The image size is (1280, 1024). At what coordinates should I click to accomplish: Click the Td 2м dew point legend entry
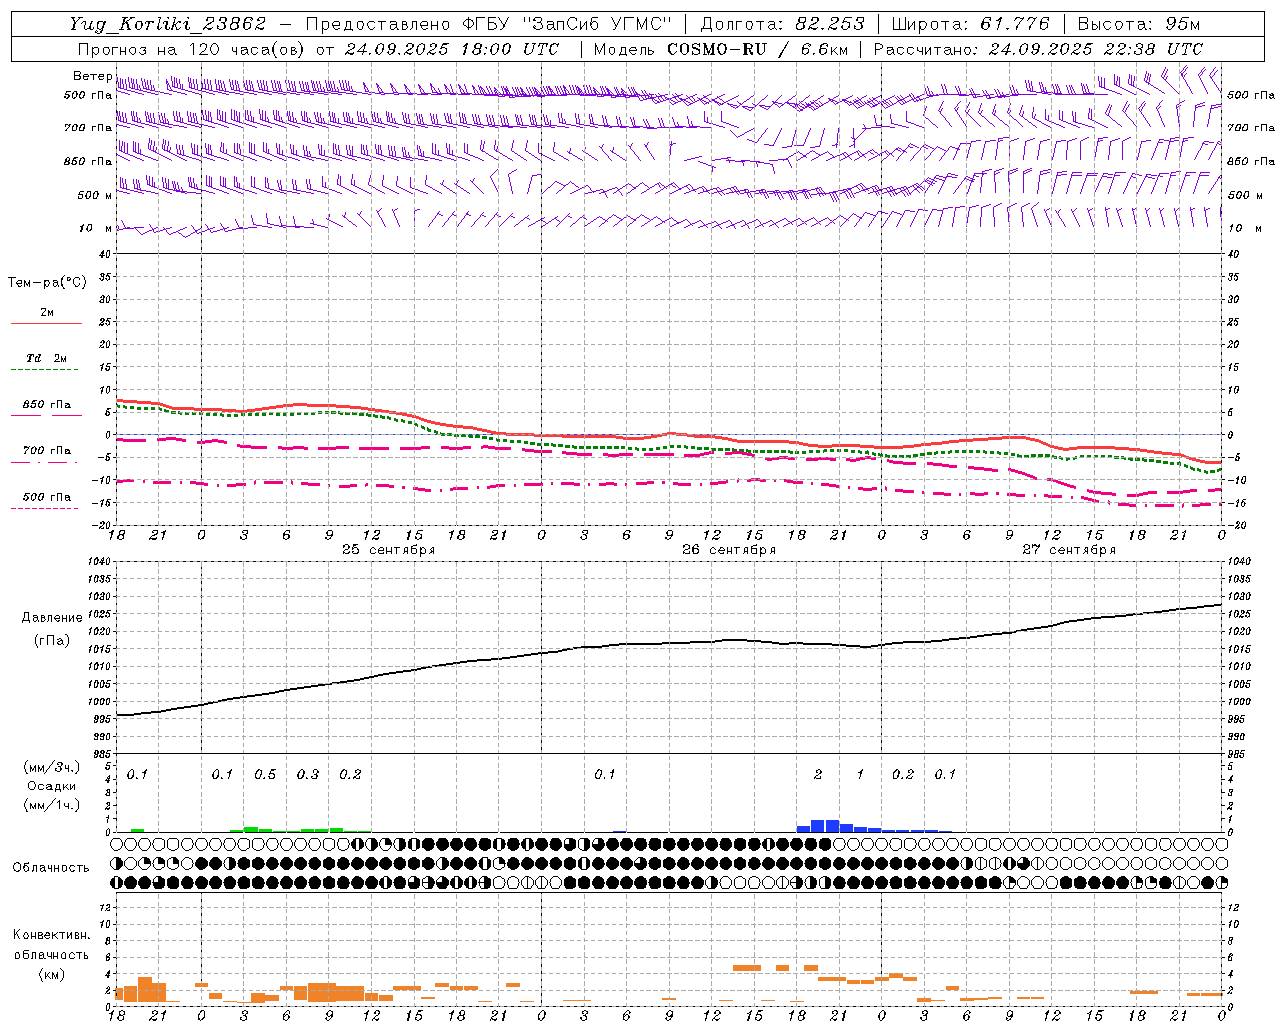pyautogui.click(x=46, y=358)
